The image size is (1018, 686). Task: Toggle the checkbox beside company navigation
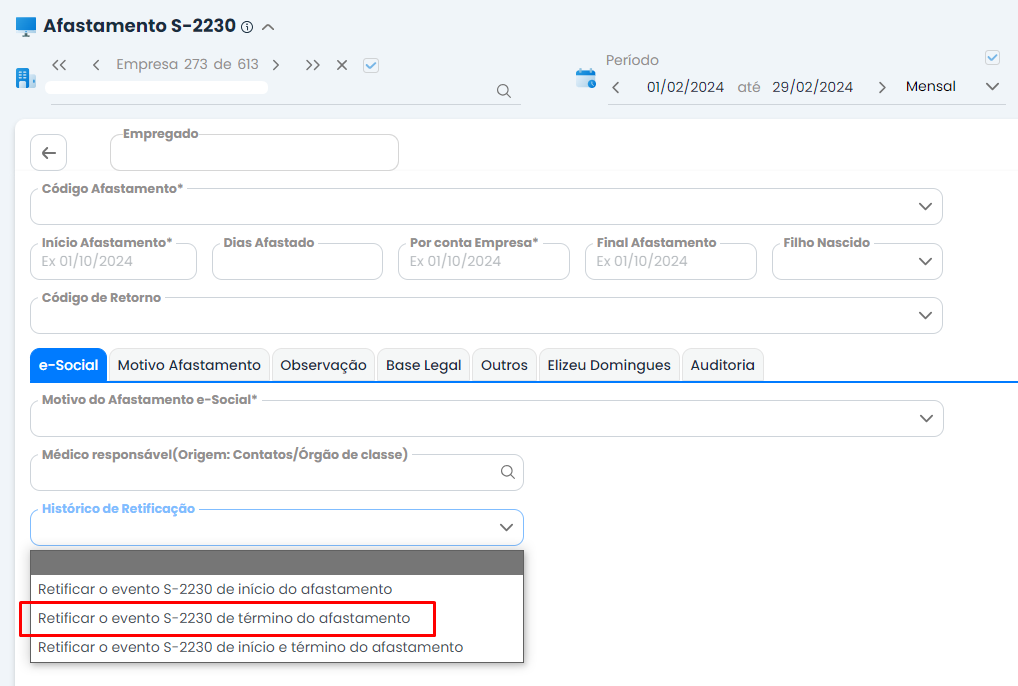[x=370, y=64]
